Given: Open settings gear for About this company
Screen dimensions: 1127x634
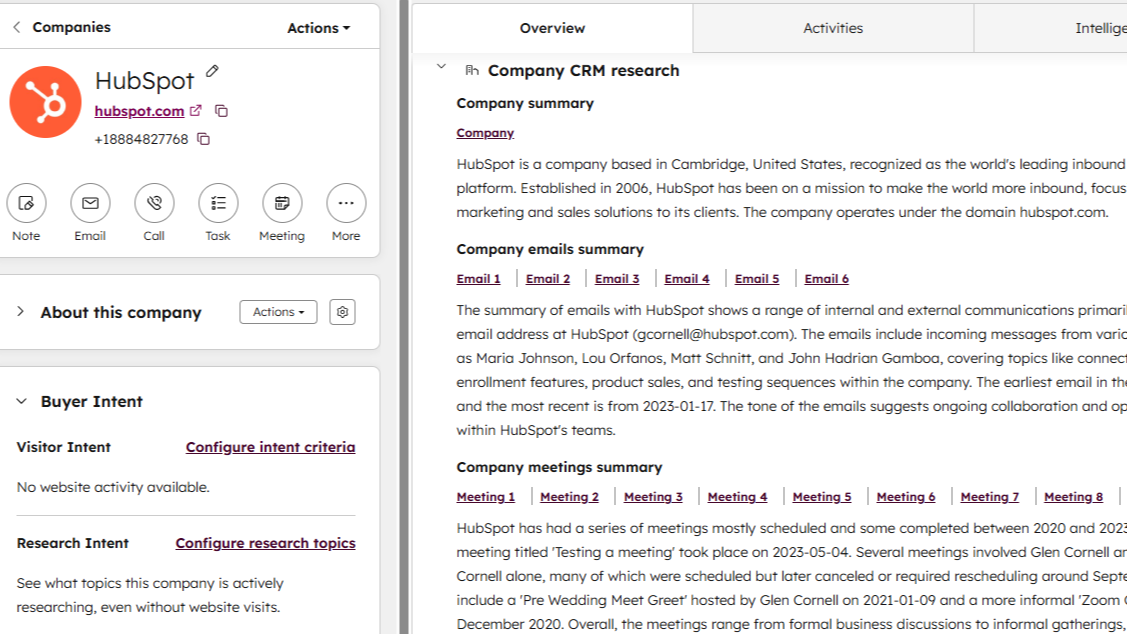Looking at the screenshot, I should [x=342, y=312].
